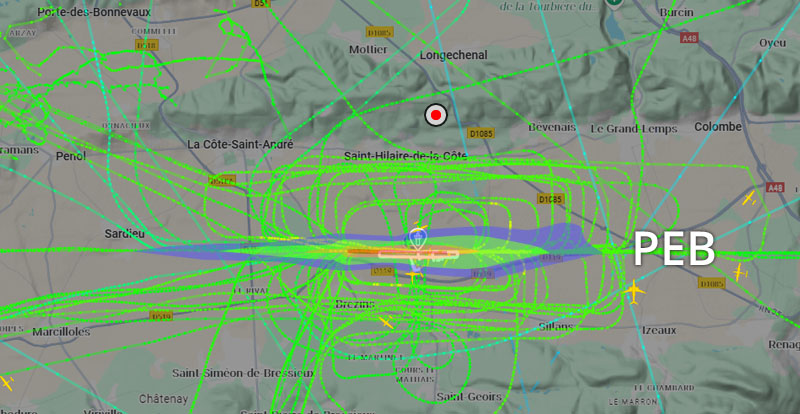The width and height of the screenshot is (800, 414).
Task: Select the La Côte-Saint-André label
Action: click(240, 144)
